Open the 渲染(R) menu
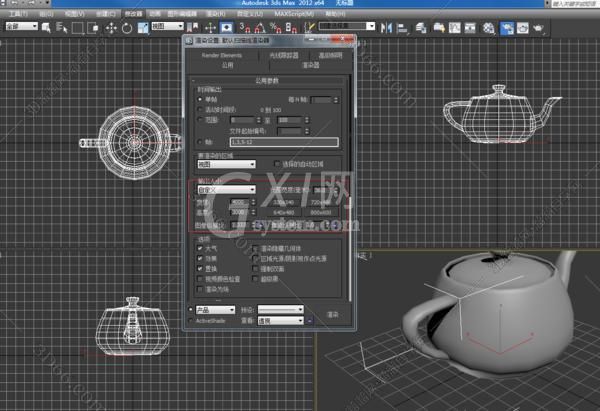The height and width of the screenshot is (411, 600). click(x=215, y=13)
